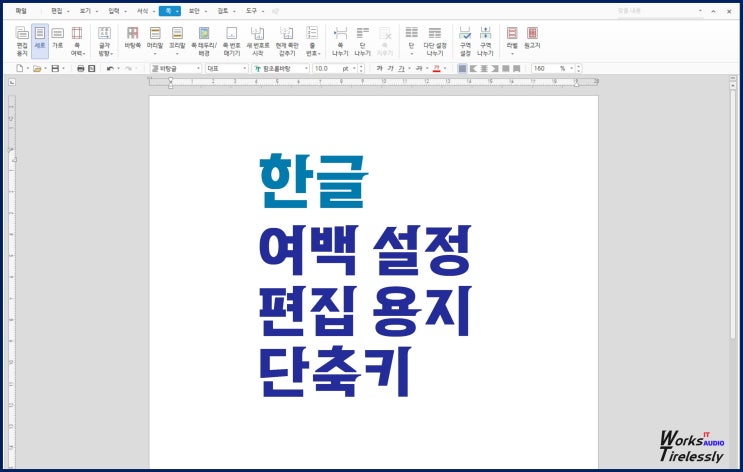The height and width of the screenshot is (472, 743).
Task: Click the ruler tab type icon
Action: pyautogui.click(x=12, y=82)
